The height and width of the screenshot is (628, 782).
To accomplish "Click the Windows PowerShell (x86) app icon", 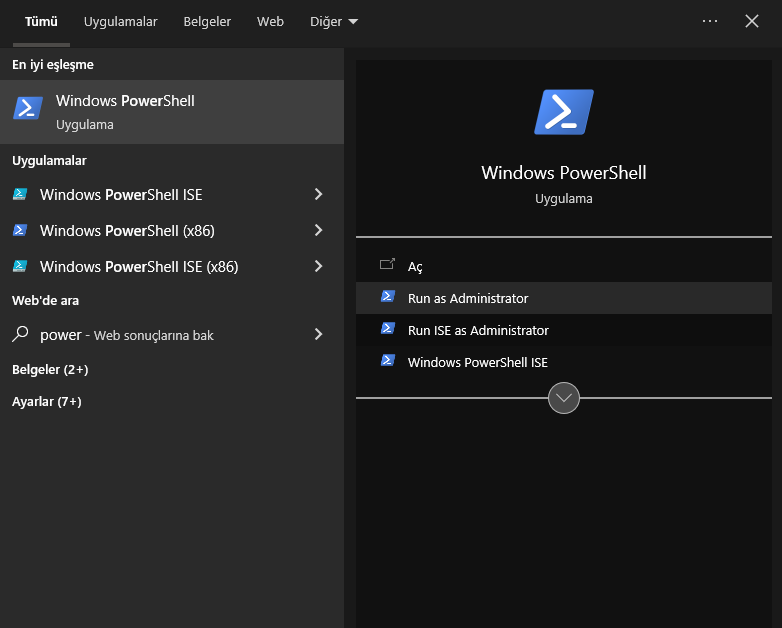I will pos(20,230).
